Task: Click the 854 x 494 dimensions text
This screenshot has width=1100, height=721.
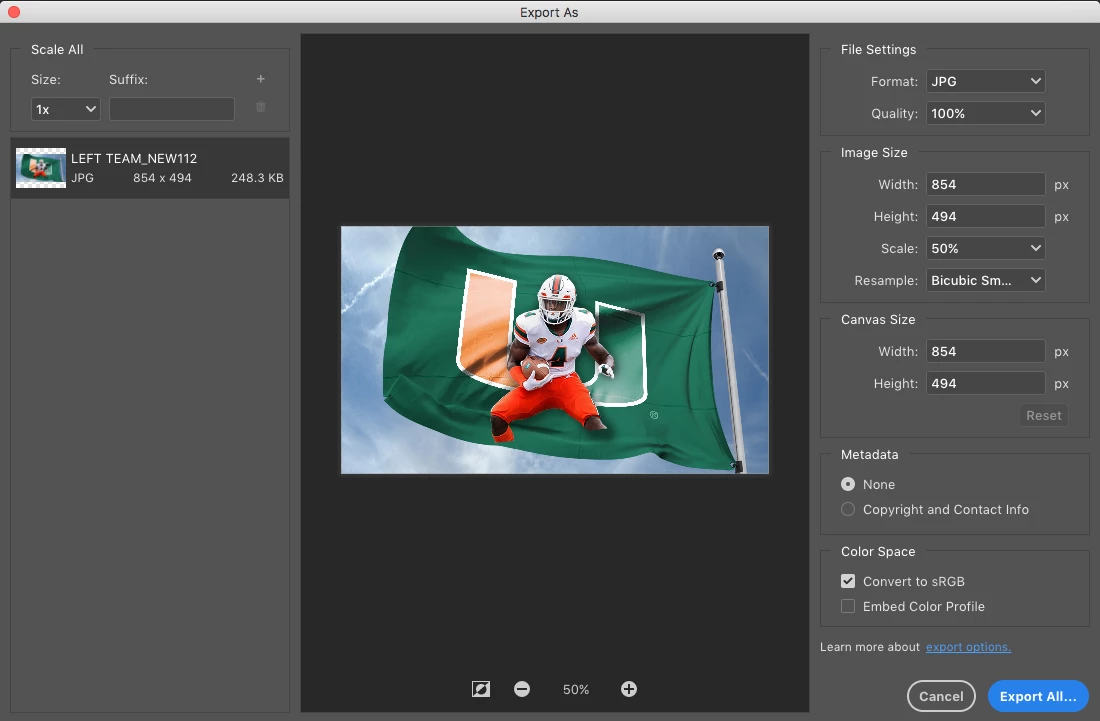Action: [x=162, y=178]
